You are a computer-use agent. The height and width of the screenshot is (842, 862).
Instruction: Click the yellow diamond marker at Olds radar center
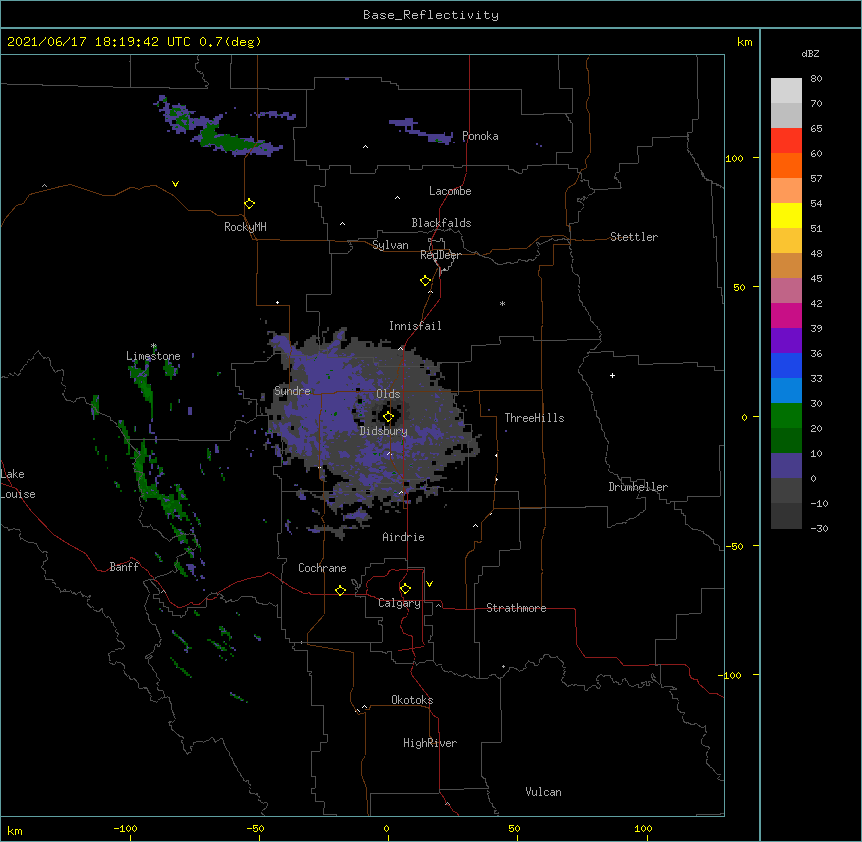point(388,417)
